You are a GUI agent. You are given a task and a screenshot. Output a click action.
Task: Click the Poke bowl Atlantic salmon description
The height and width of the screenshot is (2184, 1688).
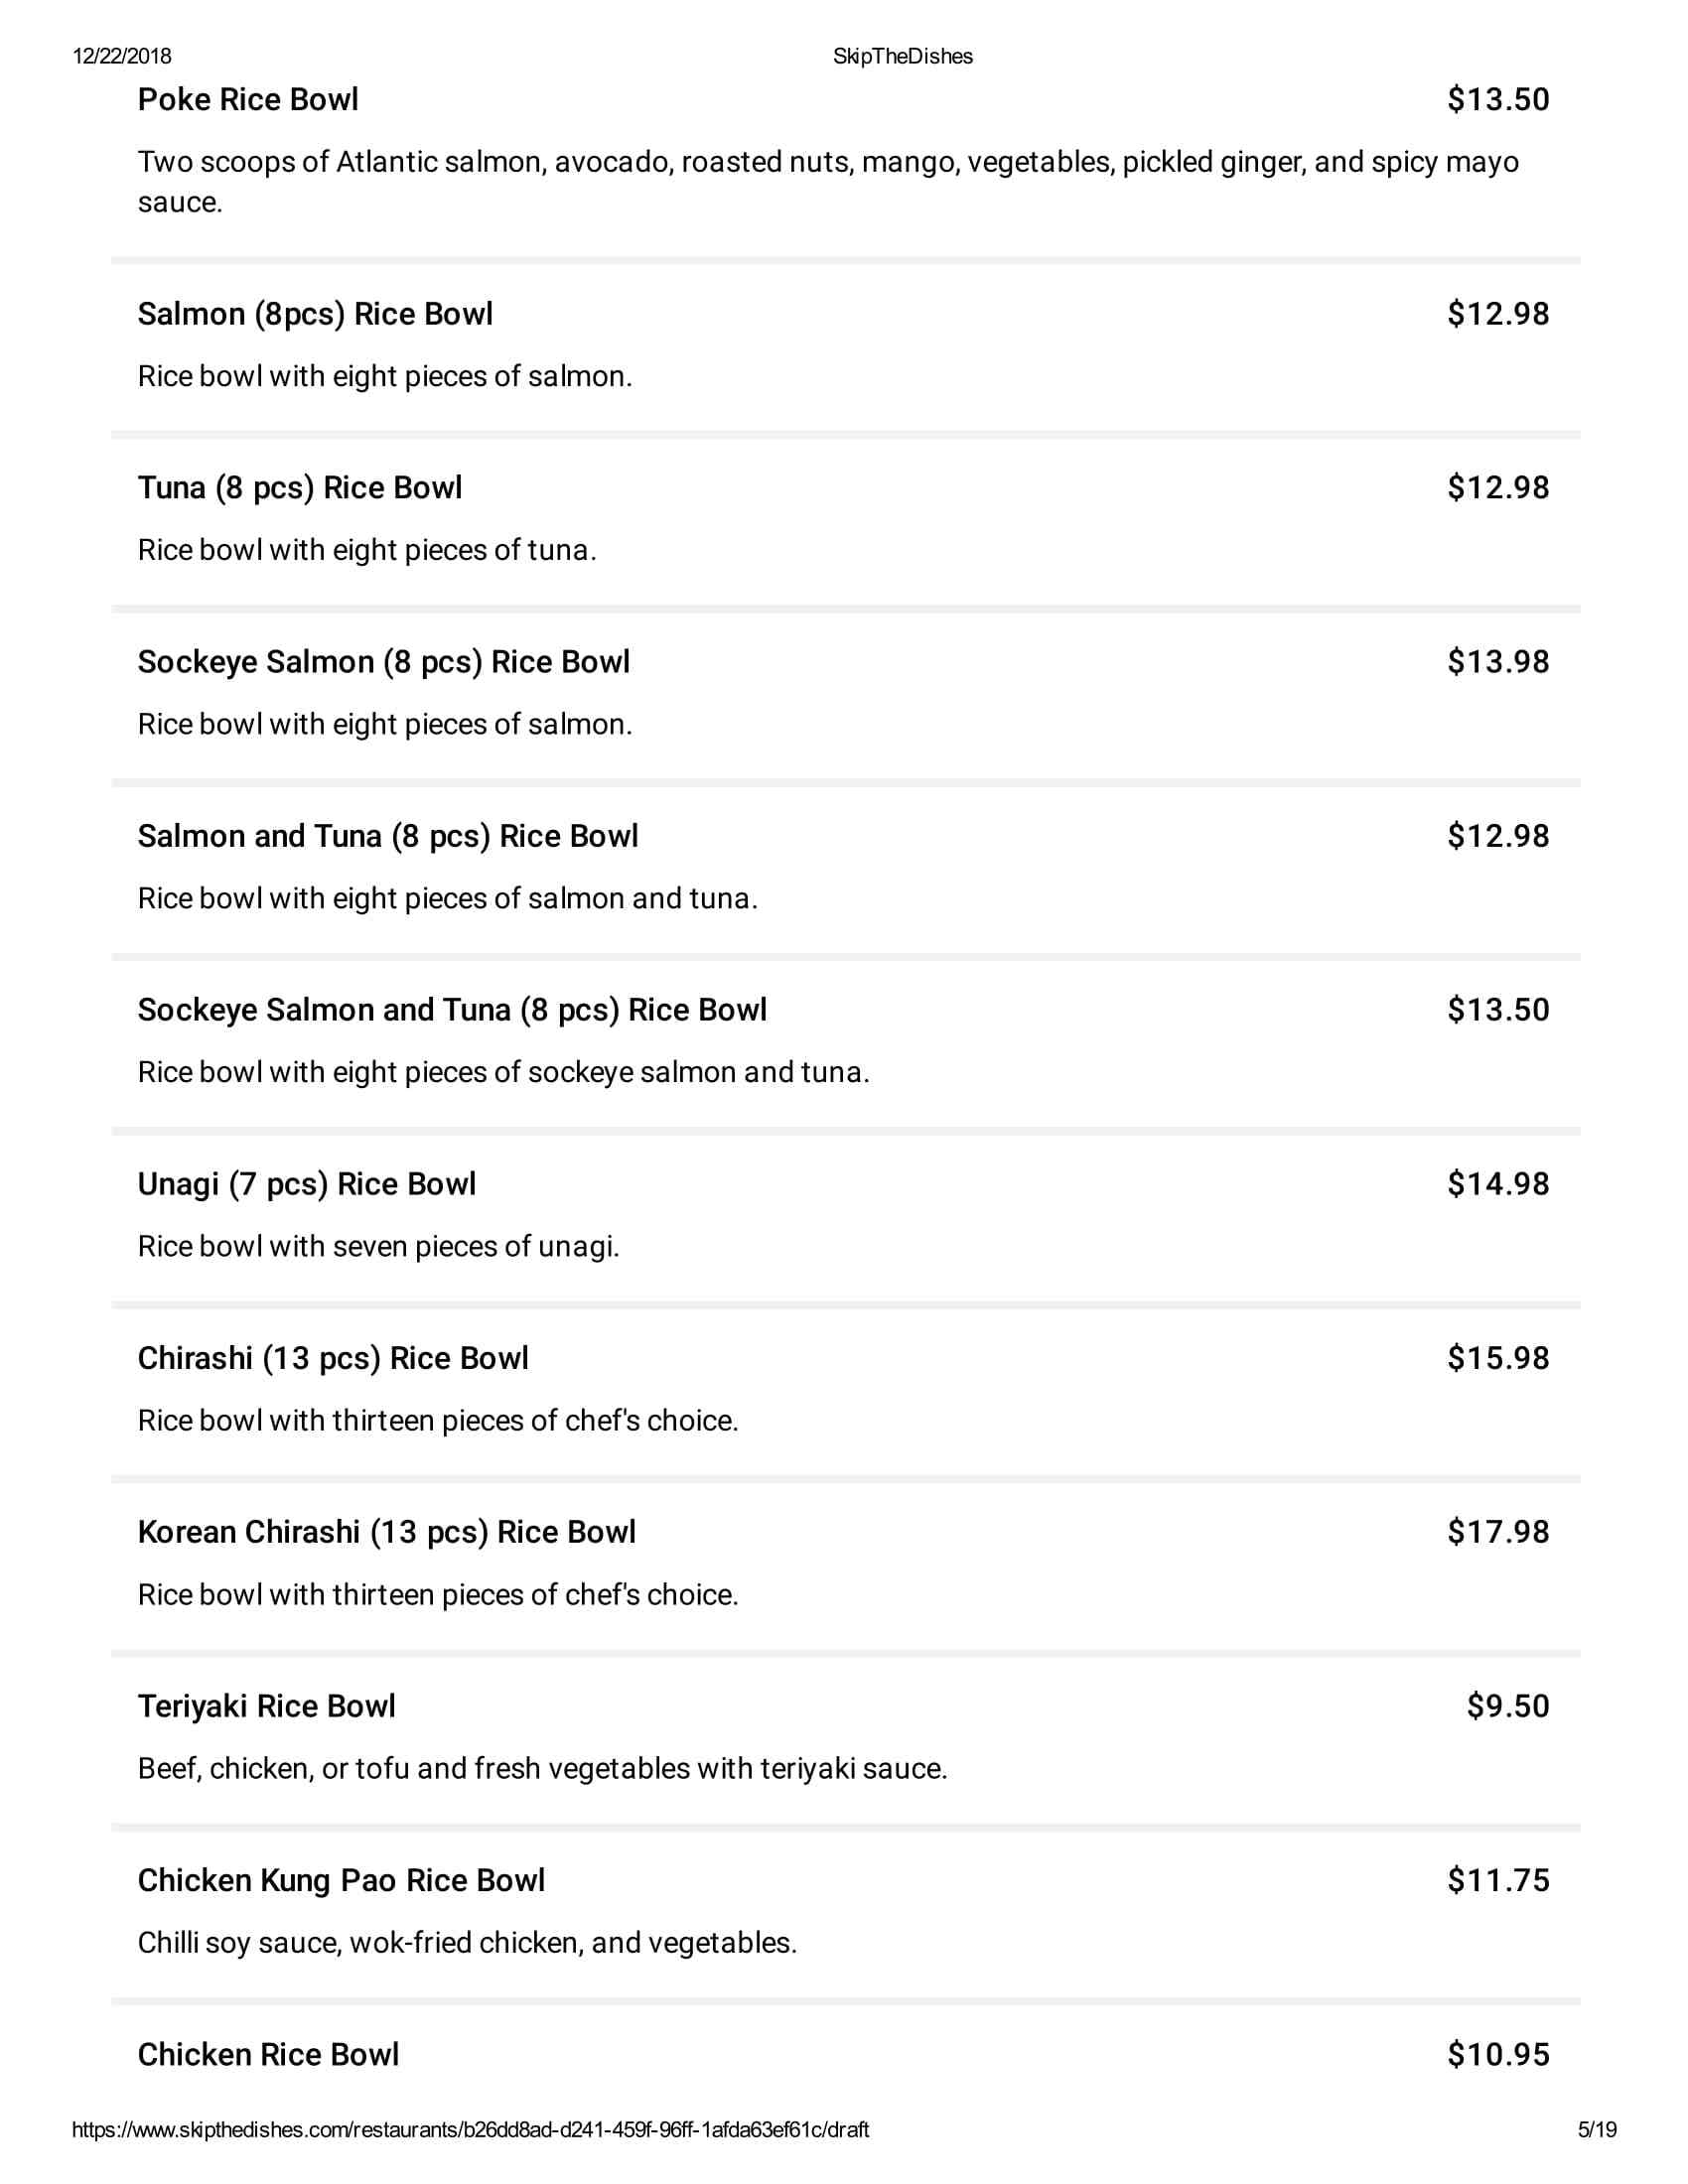(x=828, y=162)
